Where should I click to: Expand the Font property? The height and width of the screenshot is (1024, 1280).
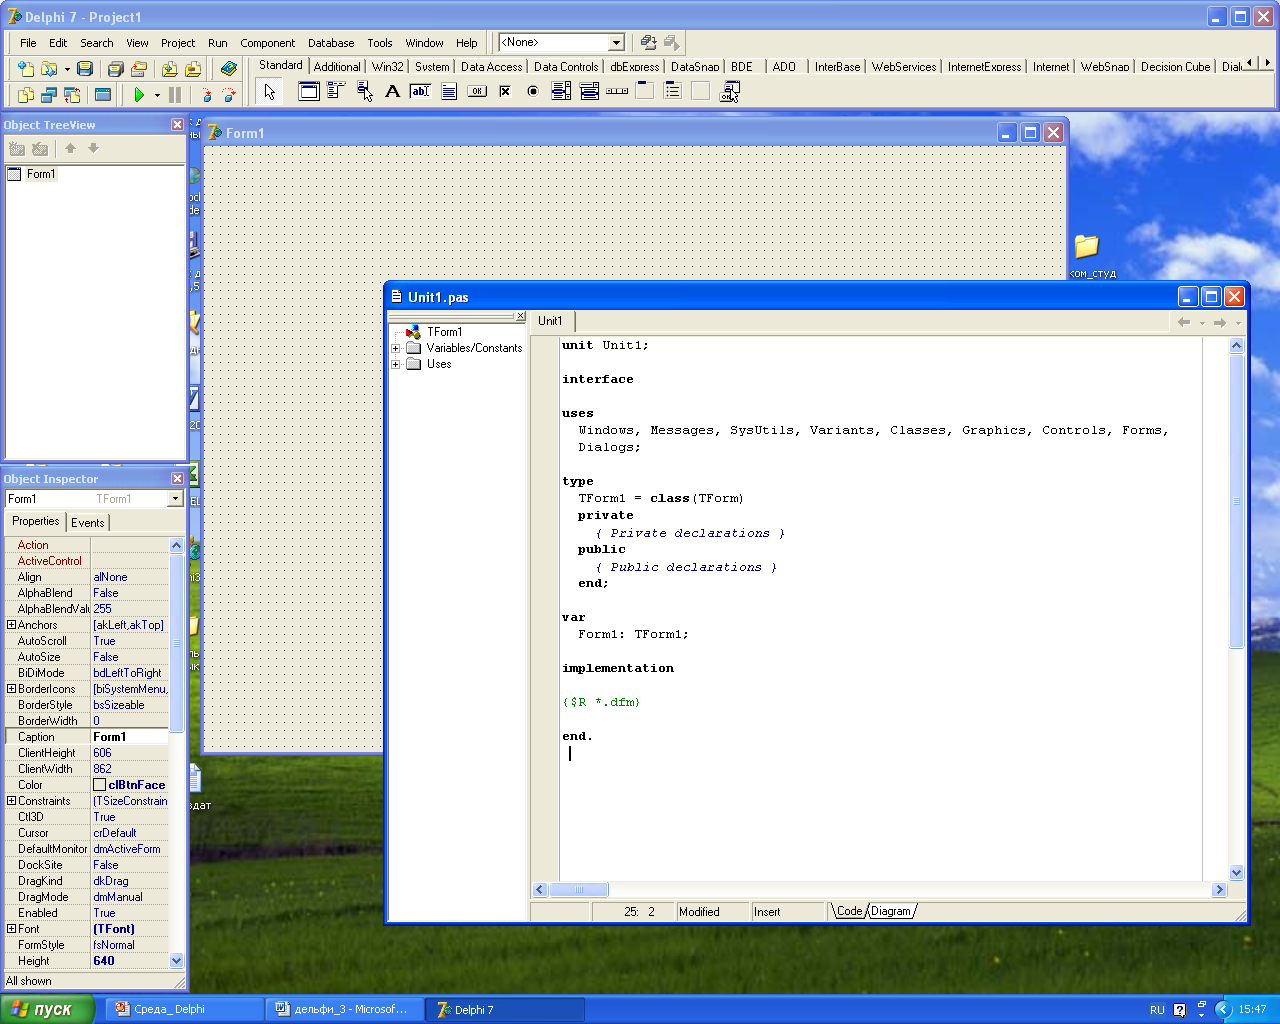click(x=11, y=929)
